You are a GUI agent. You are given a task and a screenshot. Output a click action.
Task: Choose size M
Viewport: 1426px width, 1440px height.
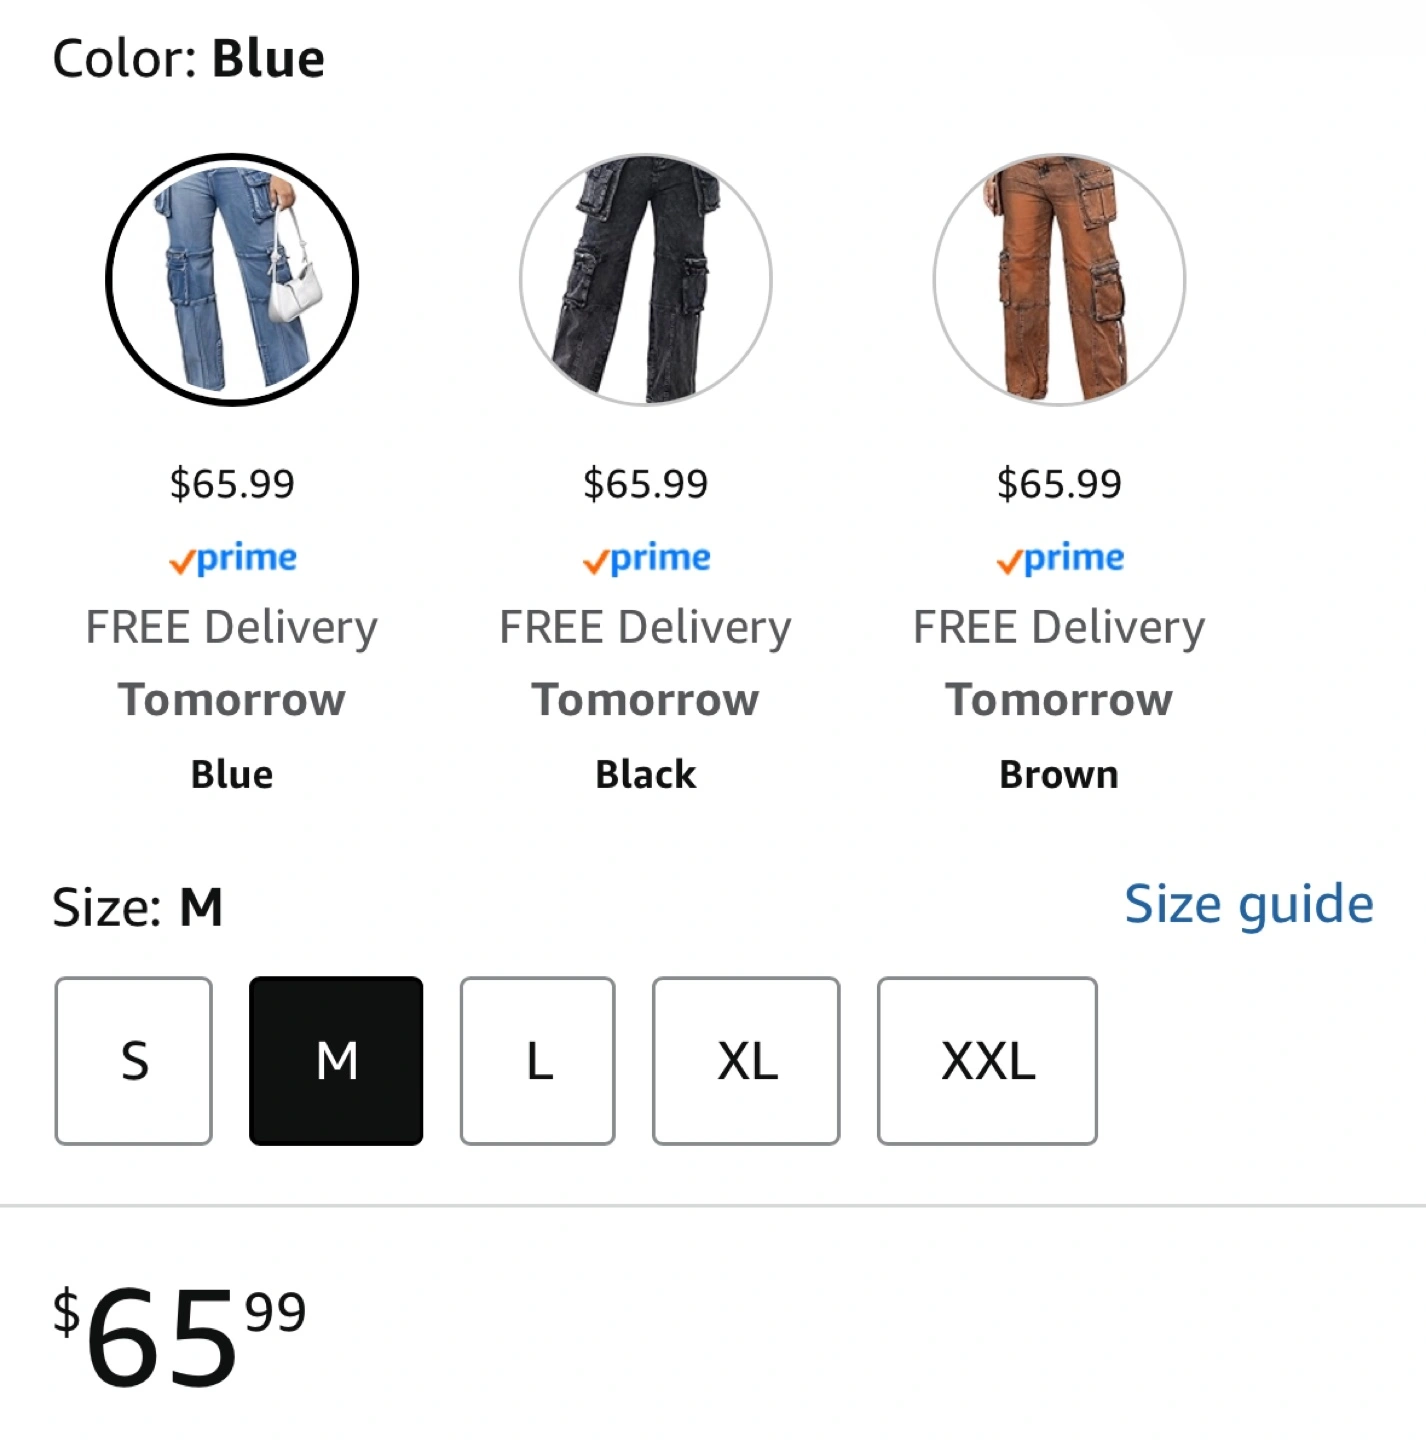336,1061
